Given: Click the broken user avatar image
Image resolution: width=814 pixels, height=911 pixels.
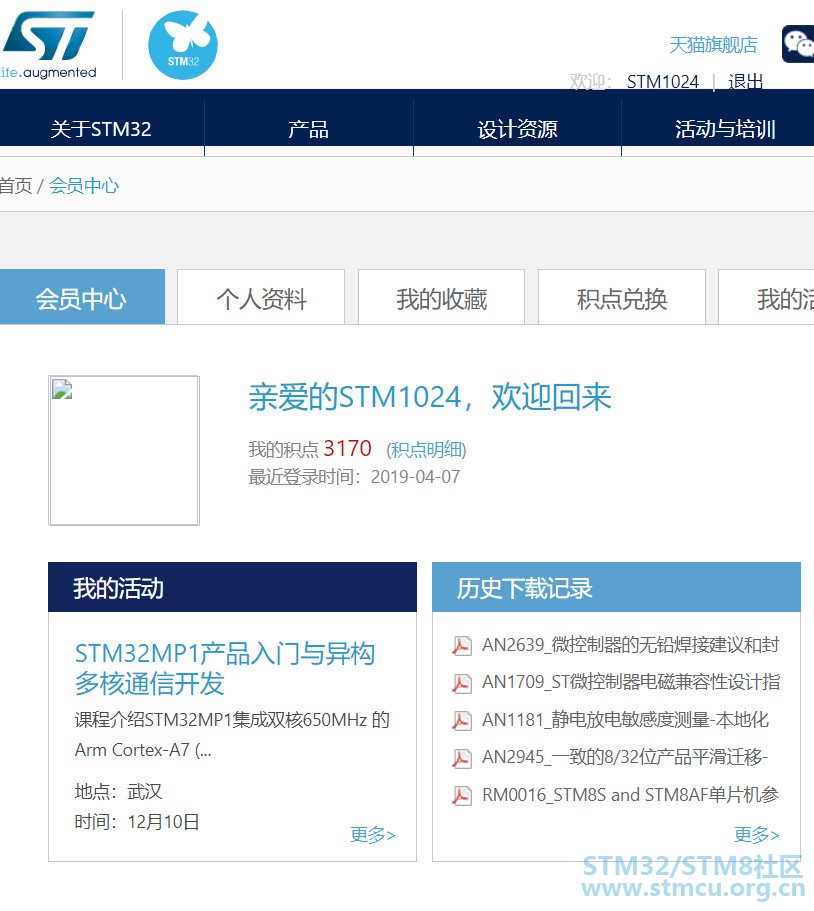Looking at the screenshot, I should (124, 450).
